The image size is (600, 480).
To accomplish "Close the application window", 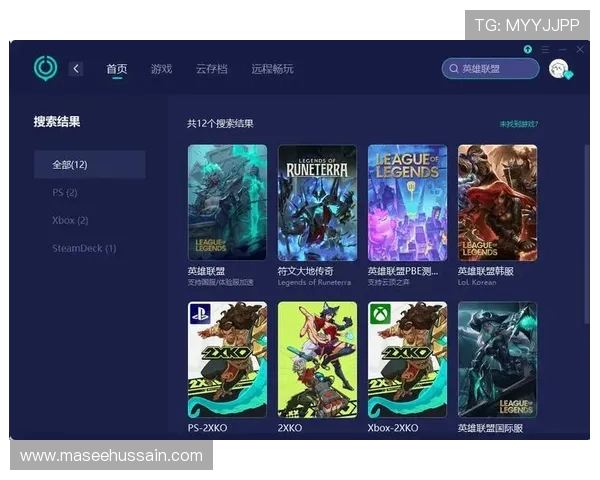I will point(580,49).
